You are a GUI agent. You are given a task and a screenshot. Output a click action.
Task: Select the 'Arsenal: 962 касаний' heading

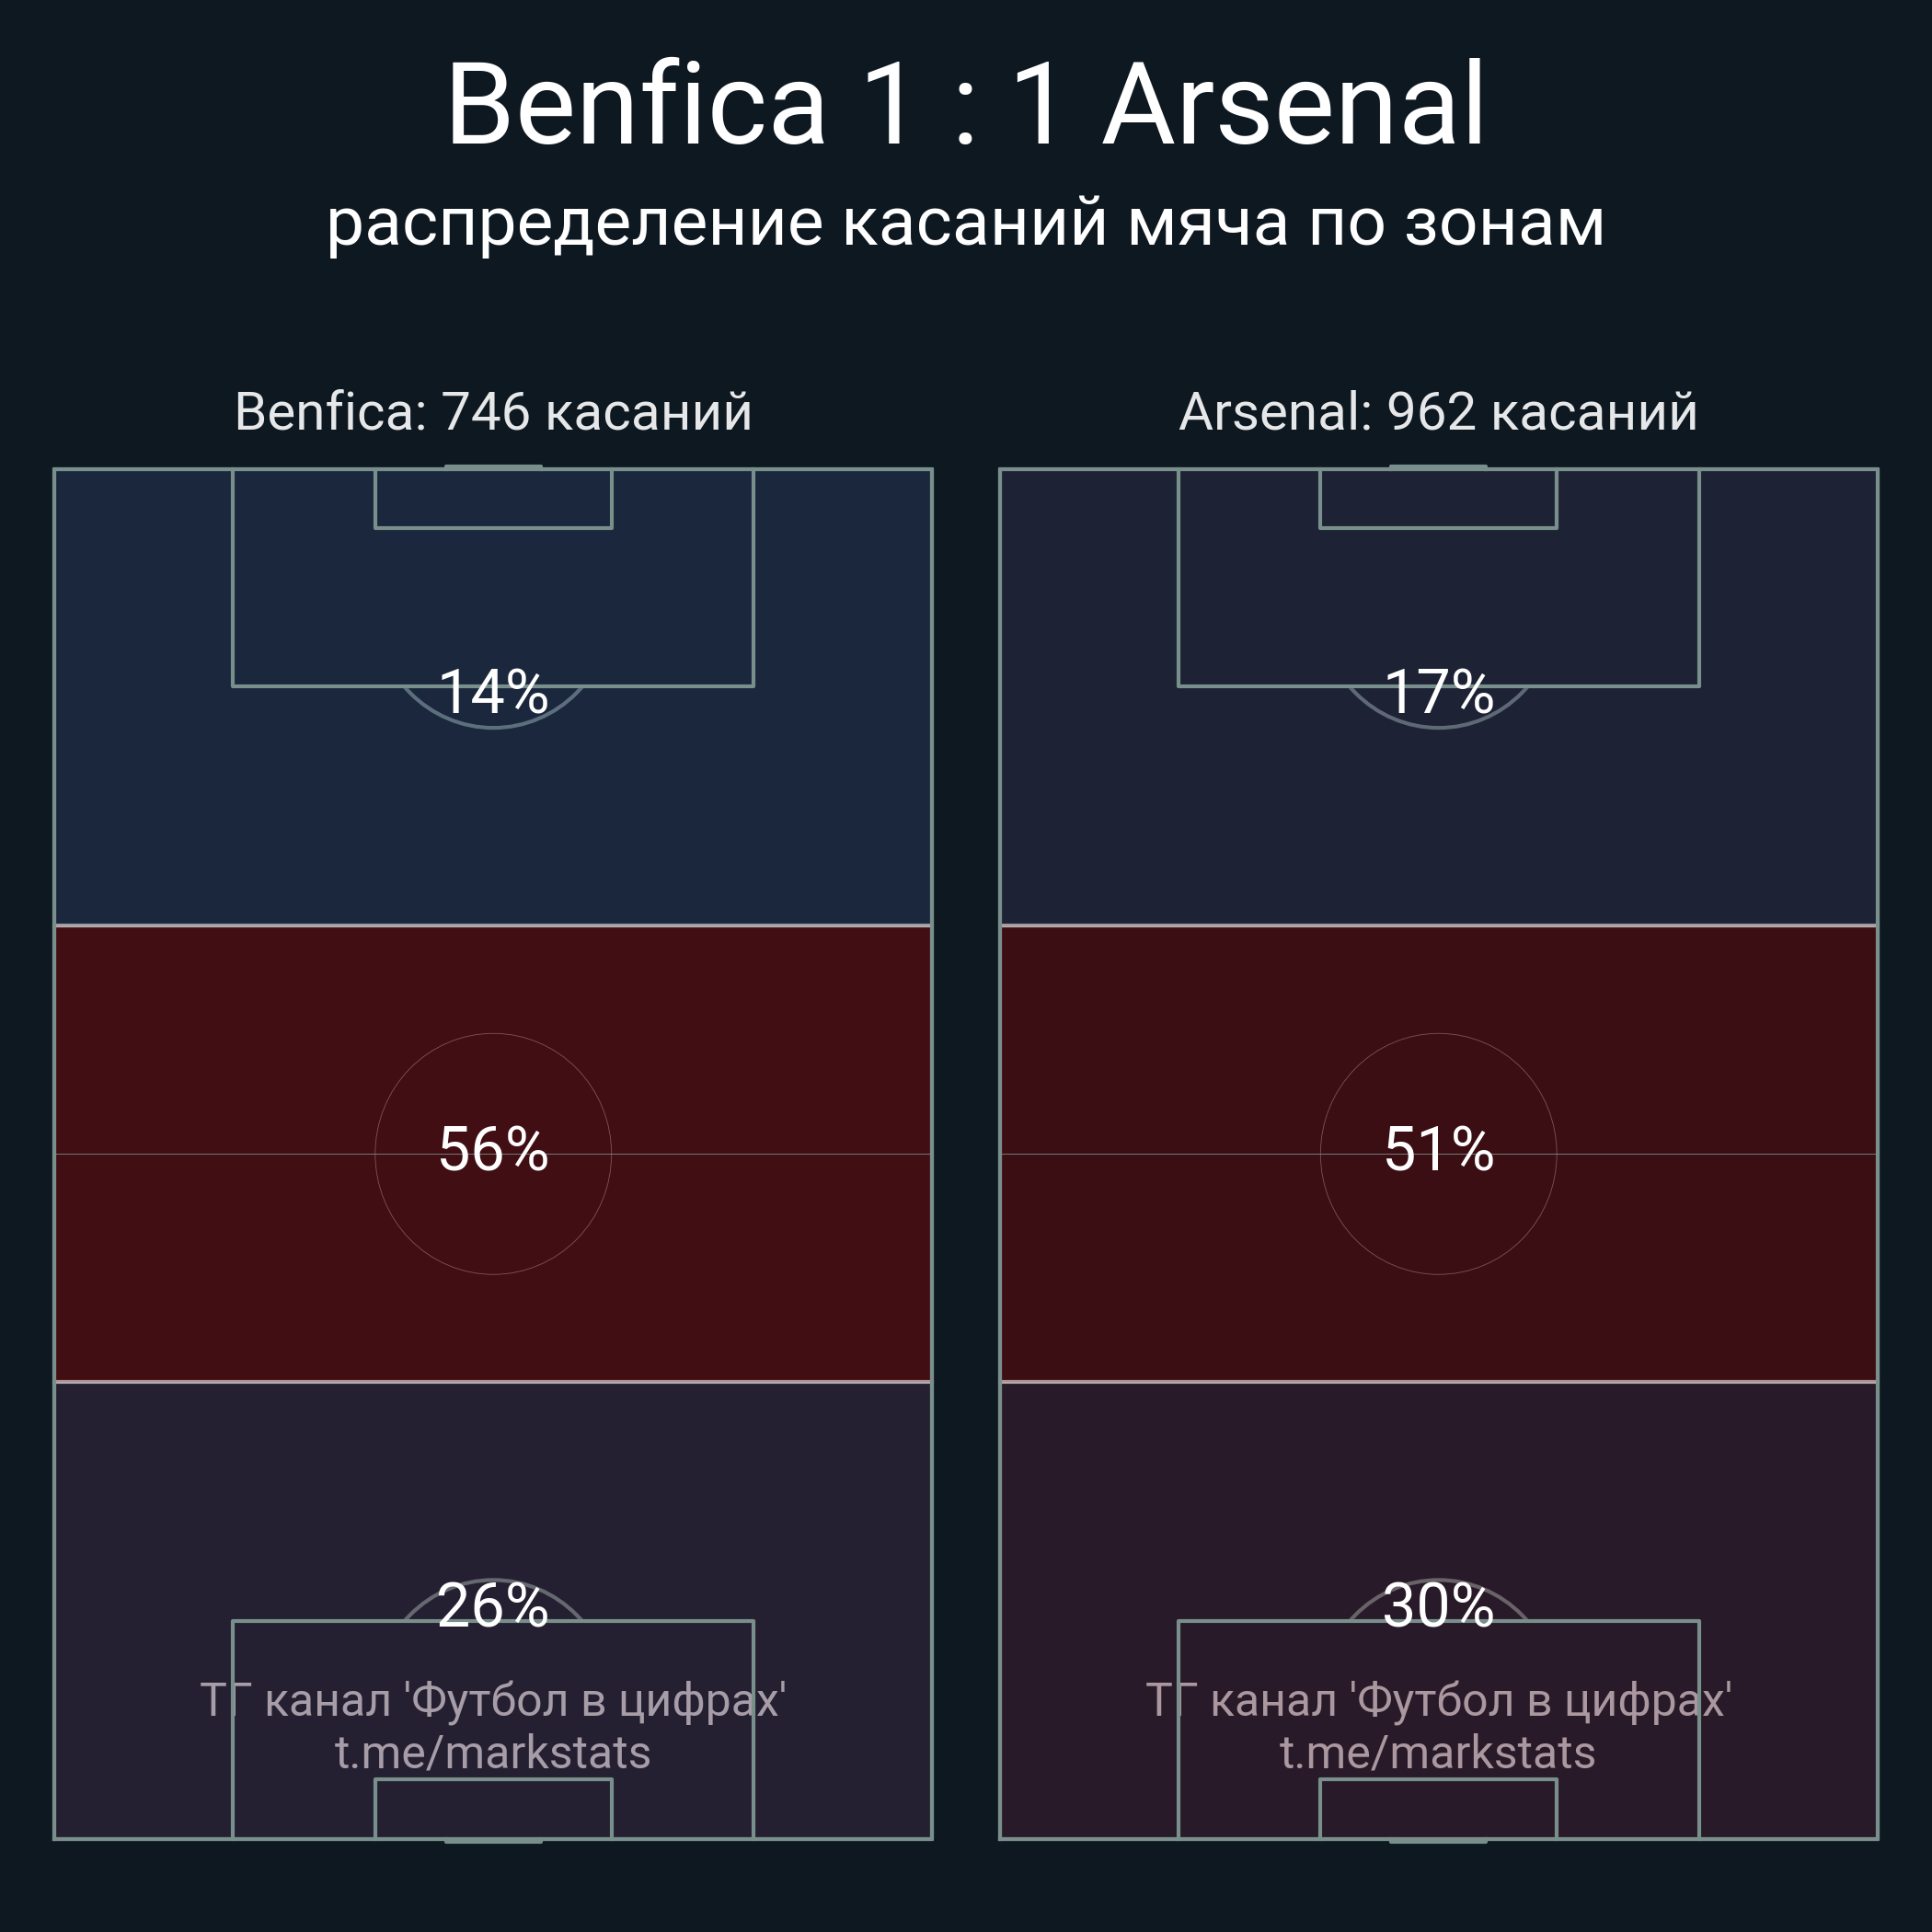click(x=1438, y=412)
